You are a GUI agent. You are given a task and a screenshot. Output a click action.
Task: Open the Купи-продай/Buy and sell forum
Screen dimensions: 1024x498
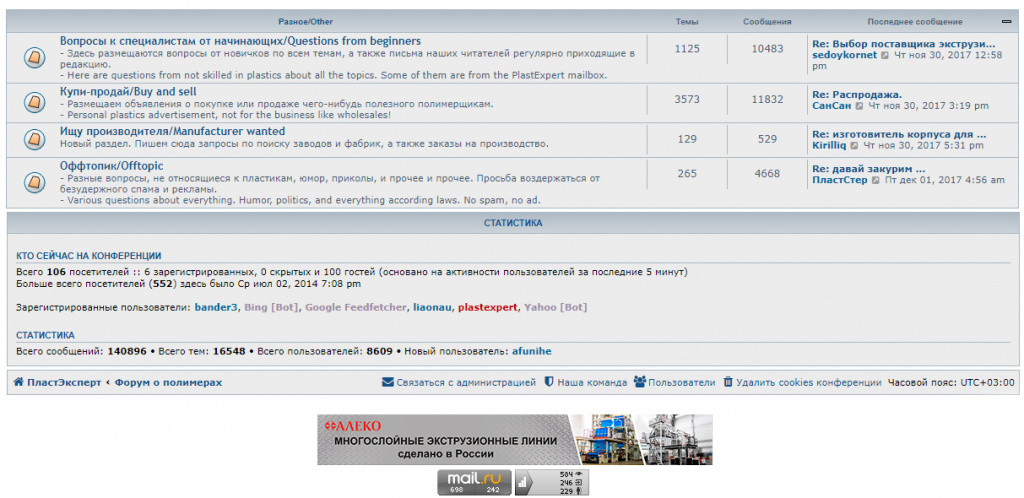(127, 91)
